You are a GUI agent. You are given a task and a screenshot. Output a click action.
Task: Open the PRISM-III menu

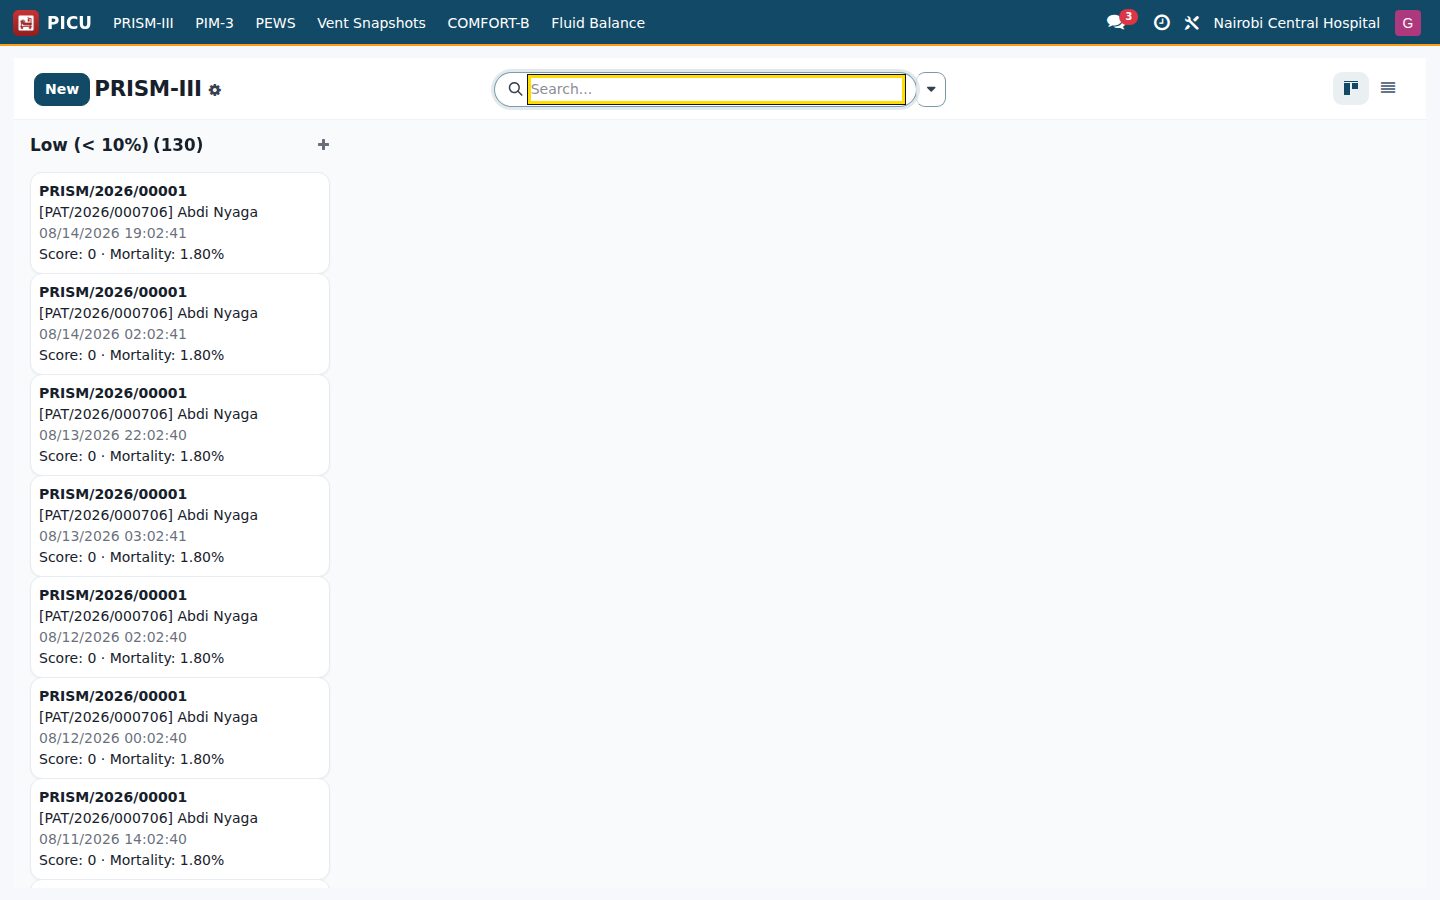click(143, 22)
